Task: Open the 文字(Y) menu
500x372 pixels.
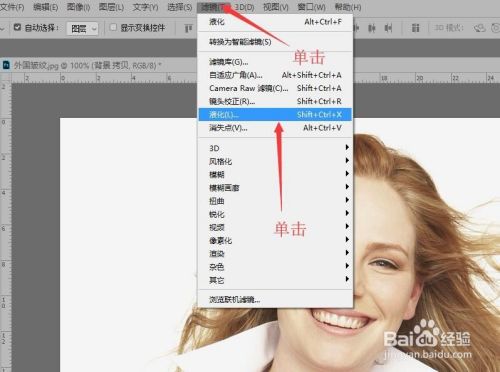Action: (145, 7)
